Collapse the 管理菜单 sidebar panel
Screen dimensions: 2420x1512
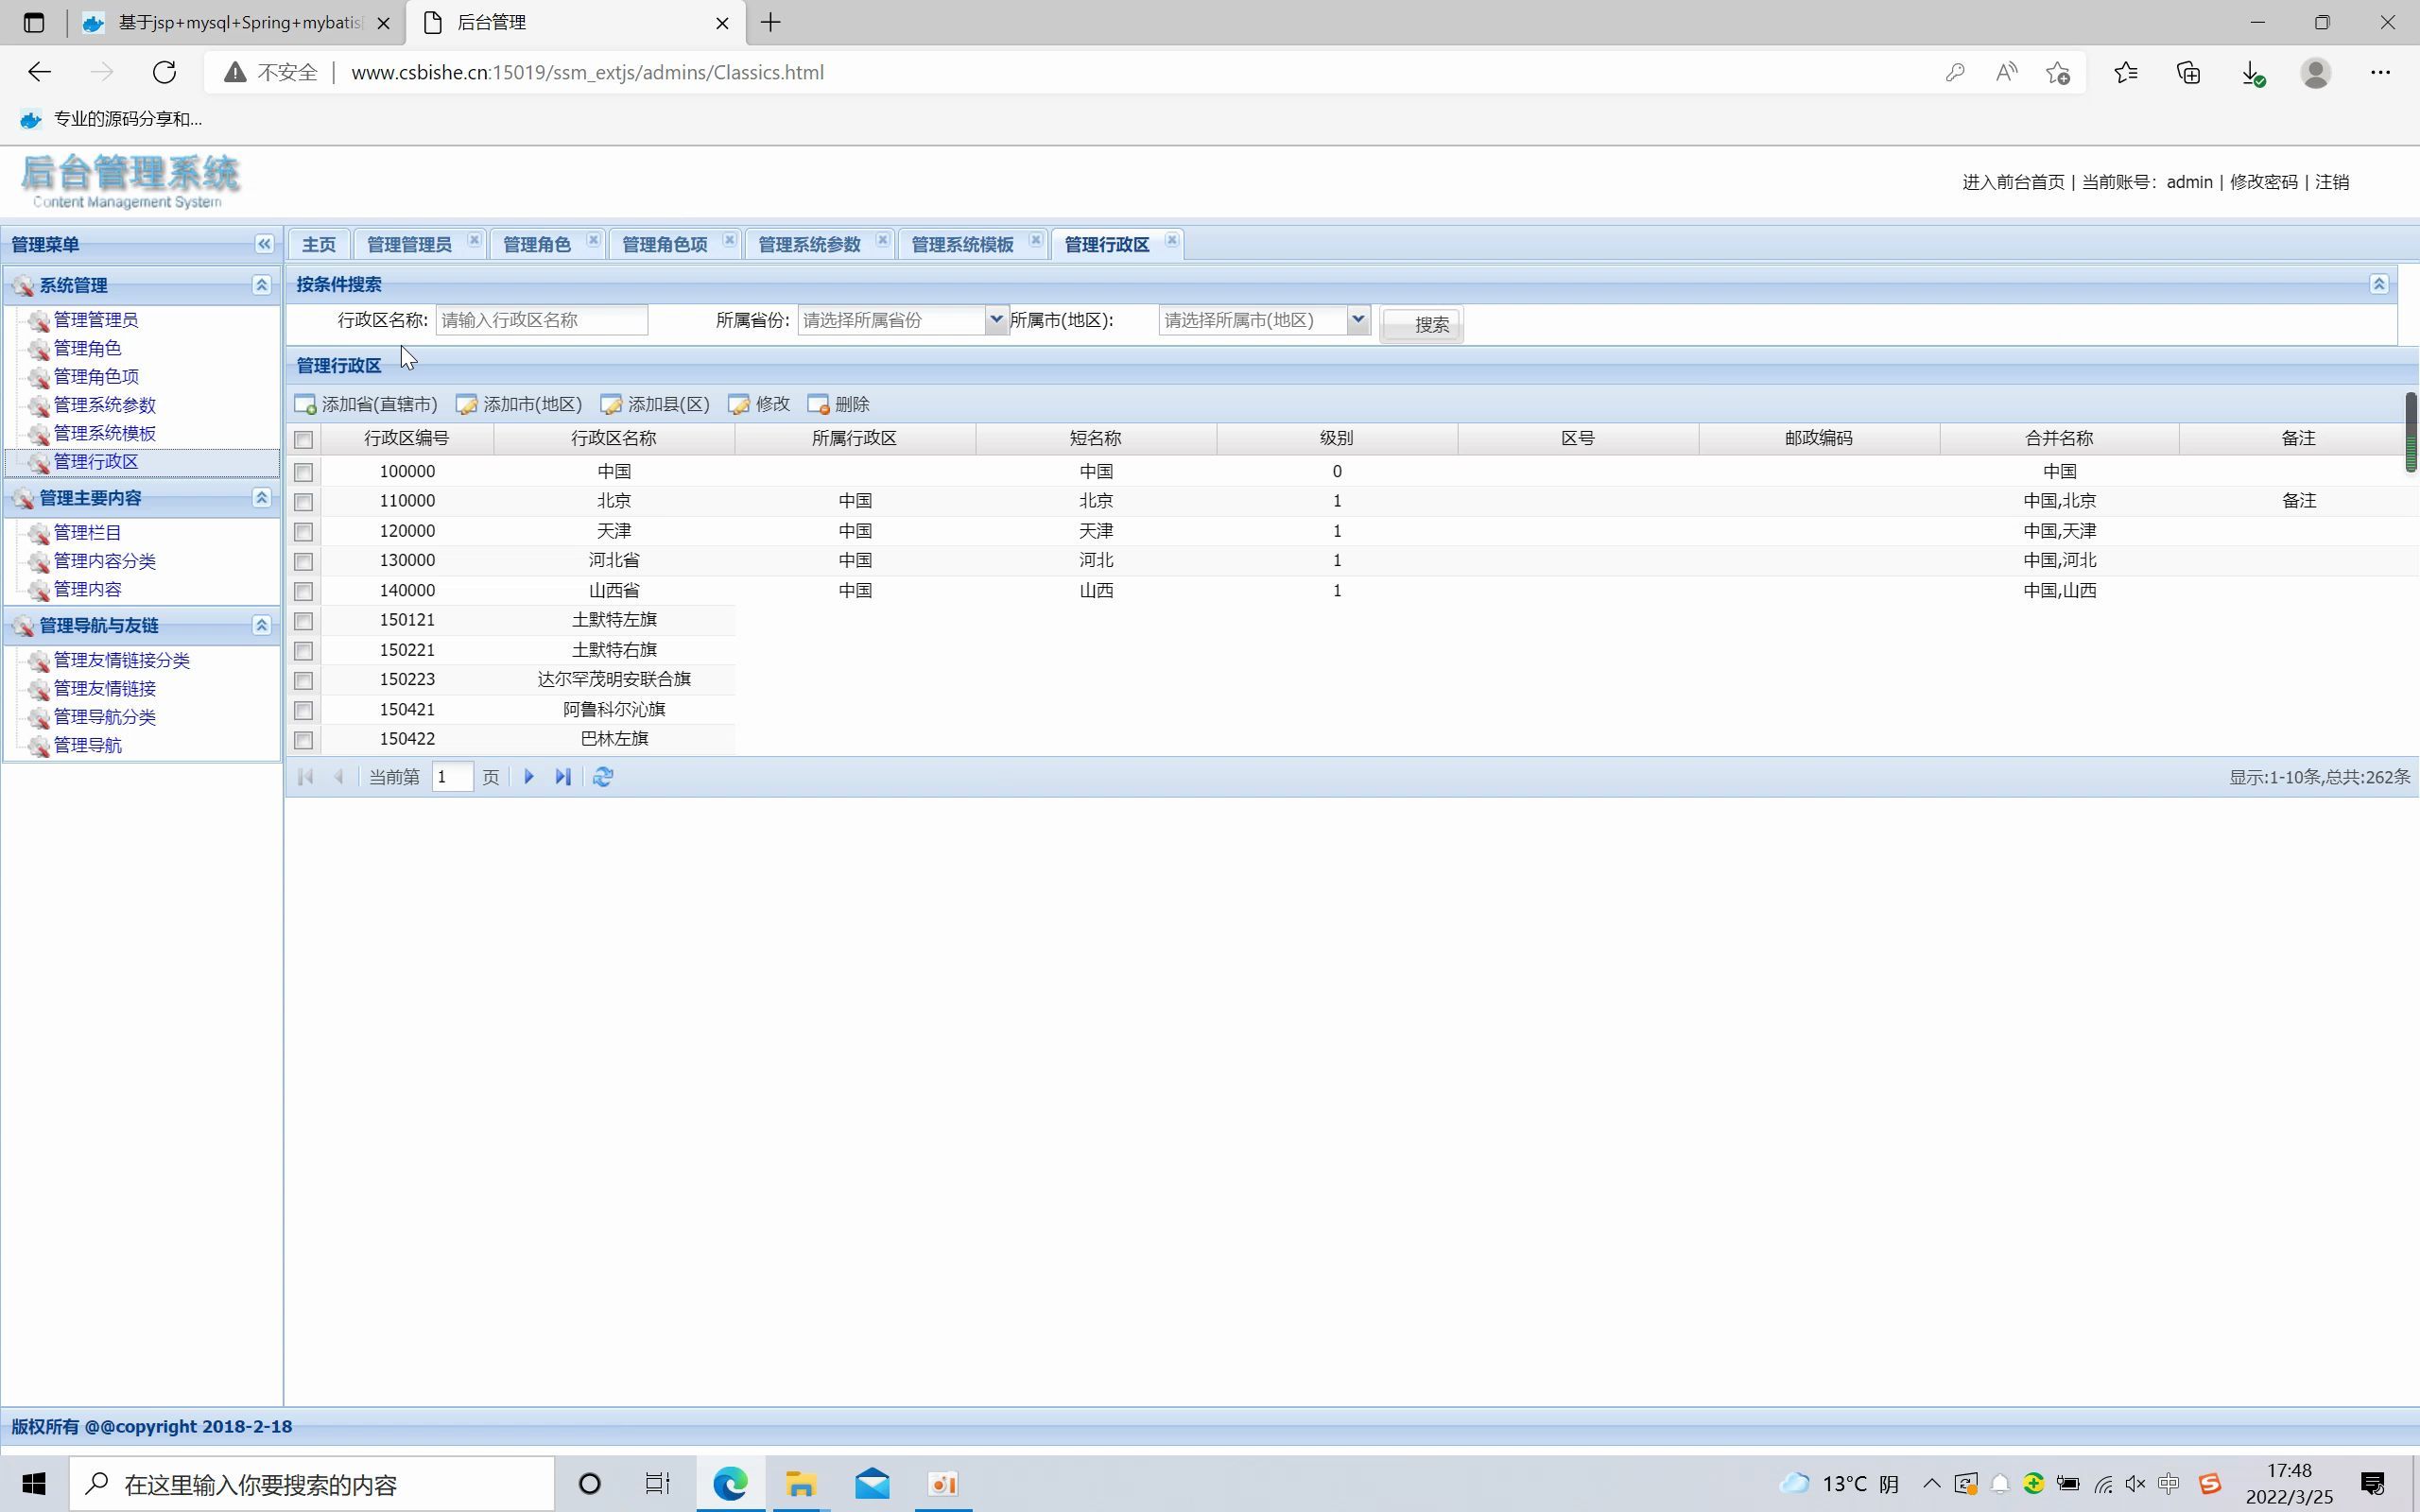click(264, 244)
